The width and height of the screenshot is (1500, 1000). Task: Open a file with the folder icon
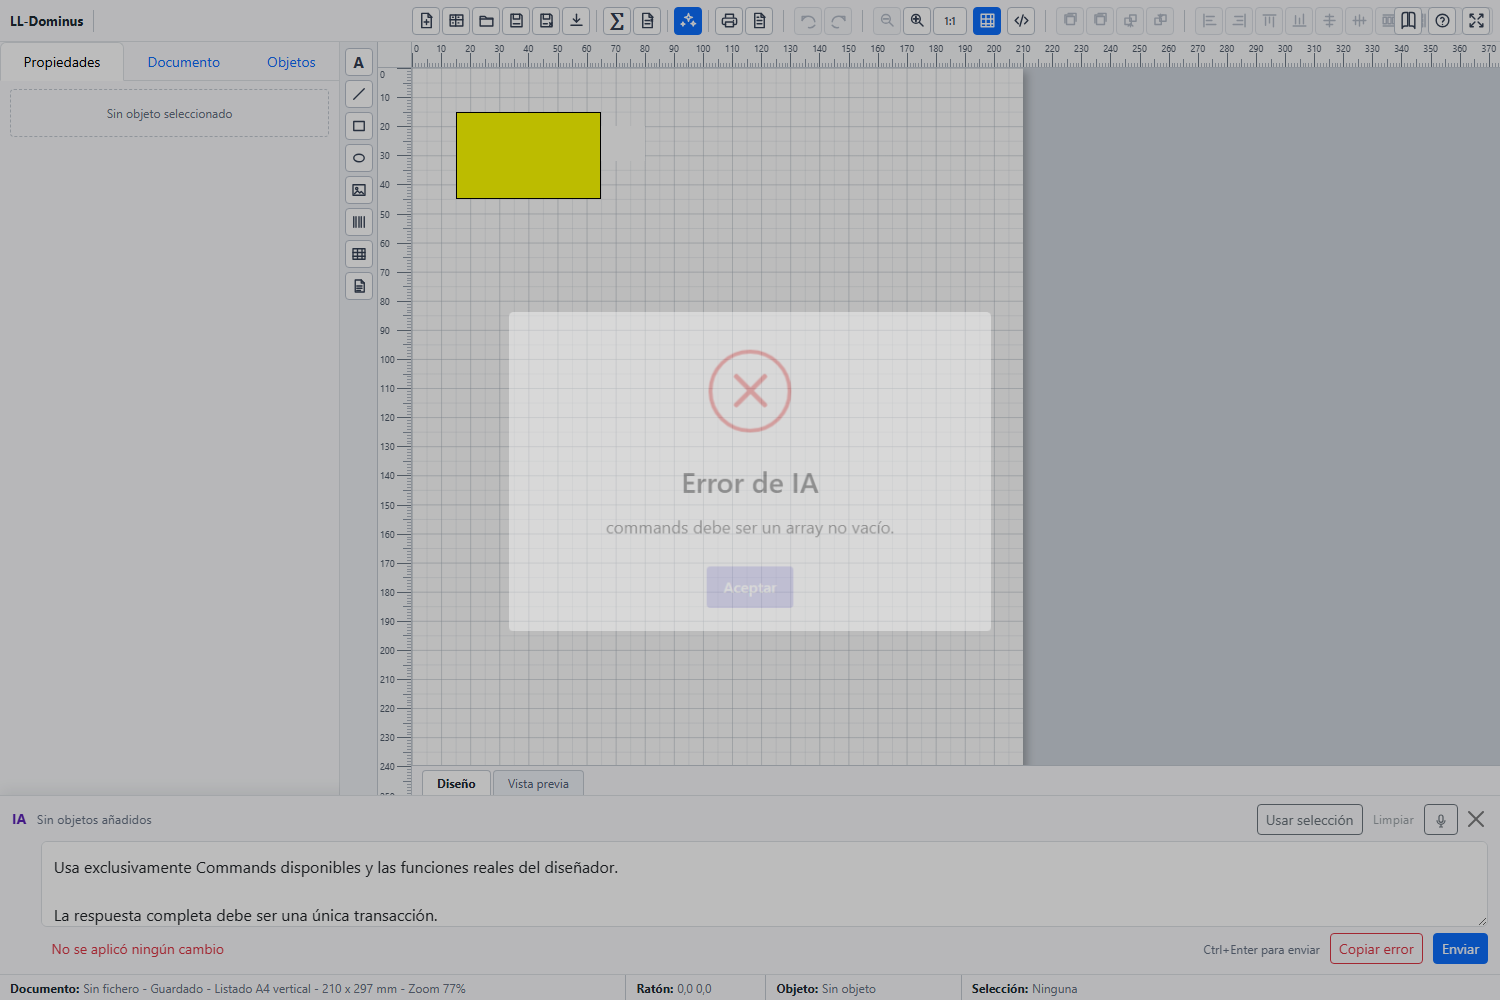tap(486, 21)
